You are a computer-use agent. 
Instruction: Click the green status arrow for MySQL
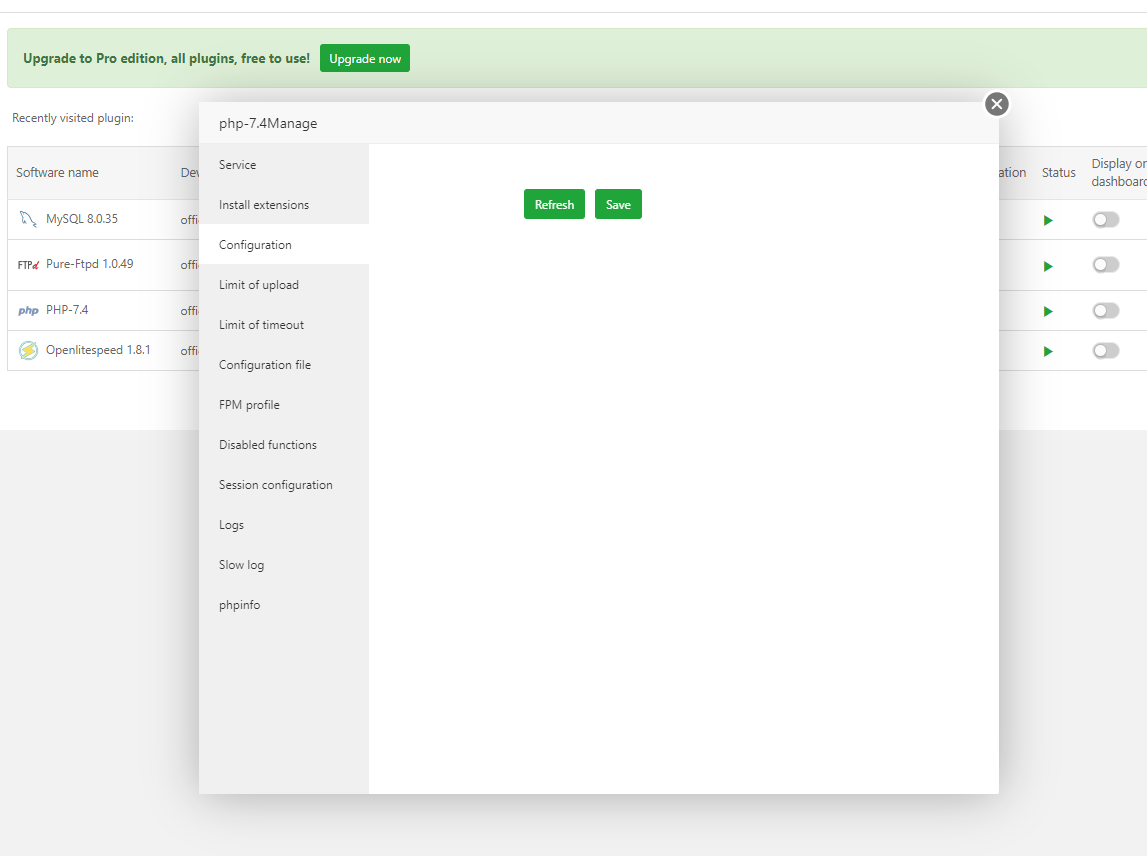pyautogui.click(x=1047, y=220)
